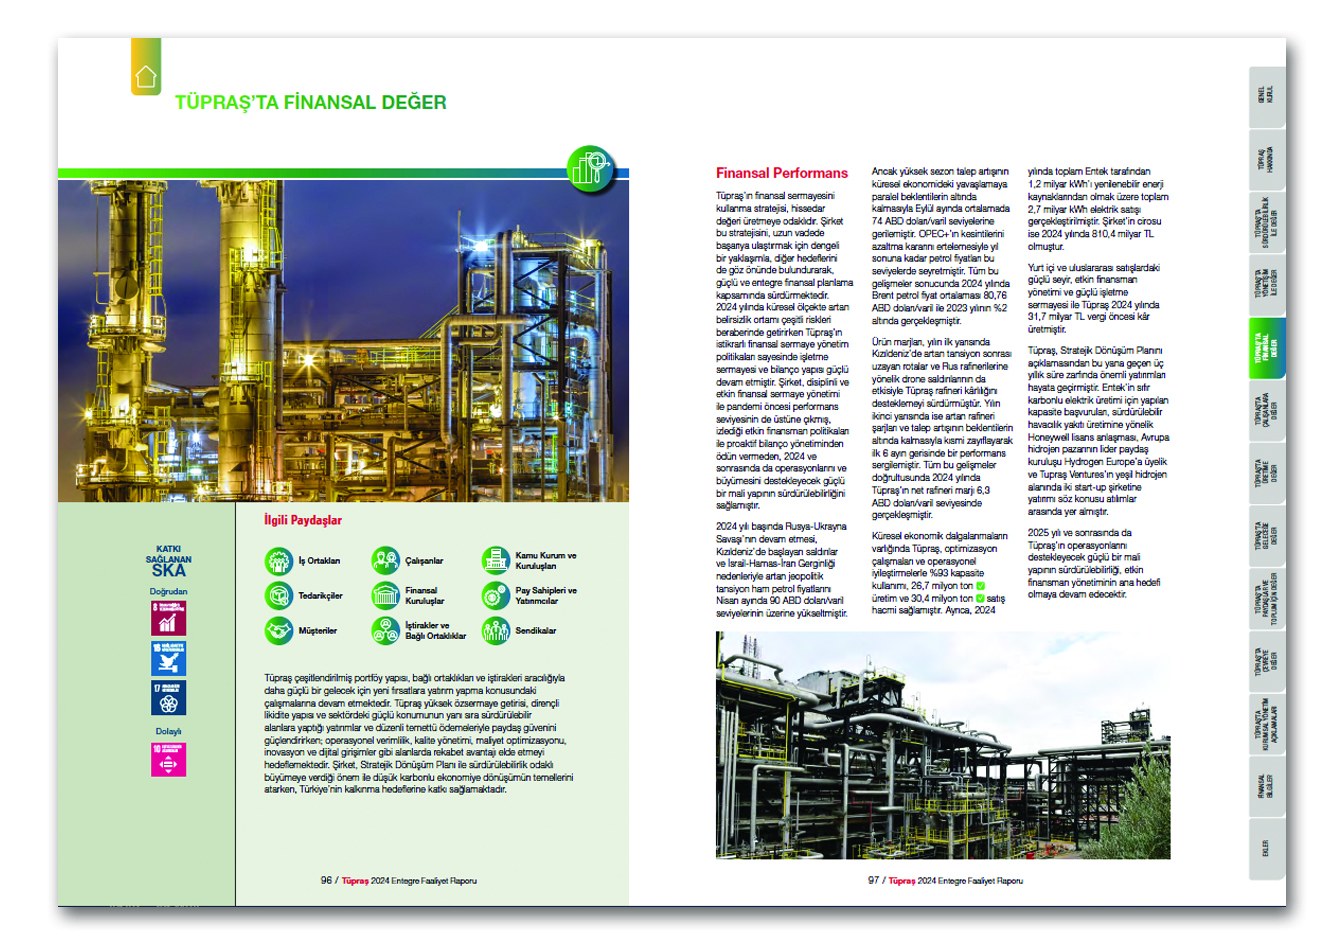Click the İştirakler ve Bağlı Ortaklıklar icon
Screen dimensions: 1344x945
point(385,631)
